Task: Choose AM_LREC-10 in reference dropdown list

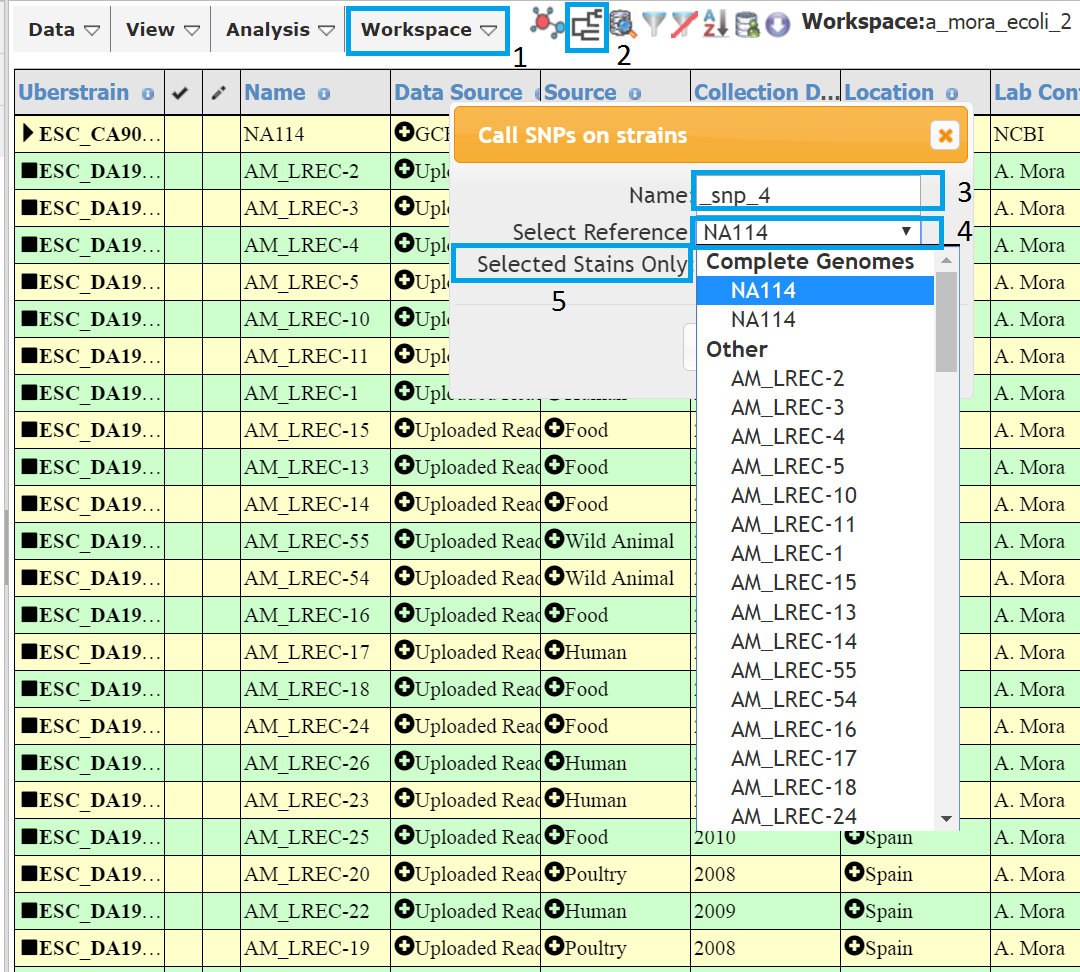Action: pos(815,495)
